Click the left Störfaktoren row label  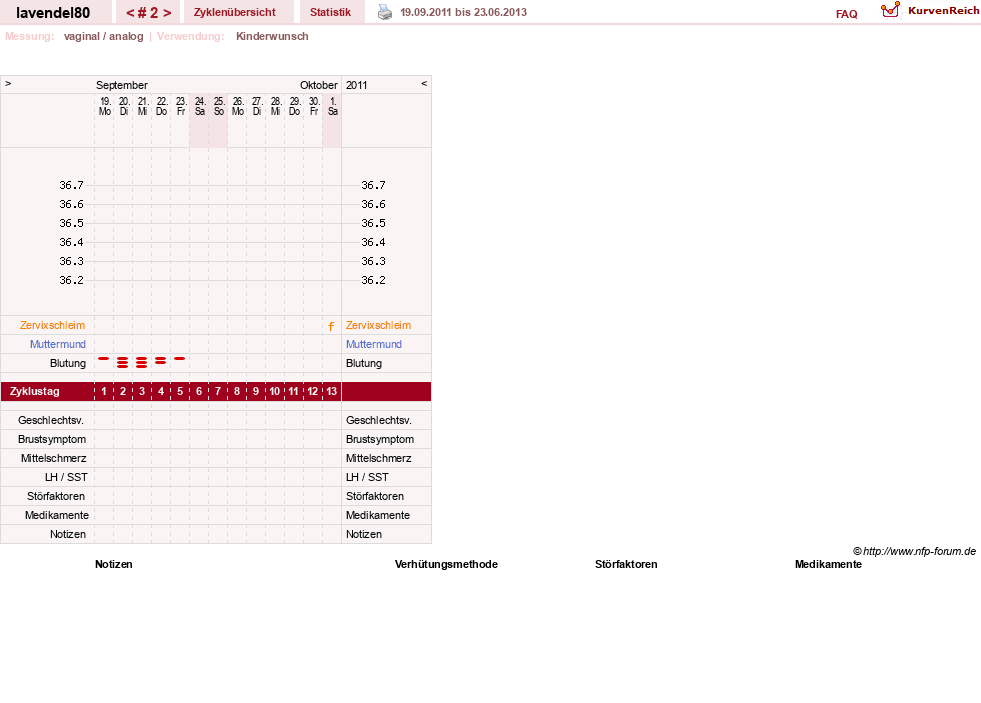point(56,496)
